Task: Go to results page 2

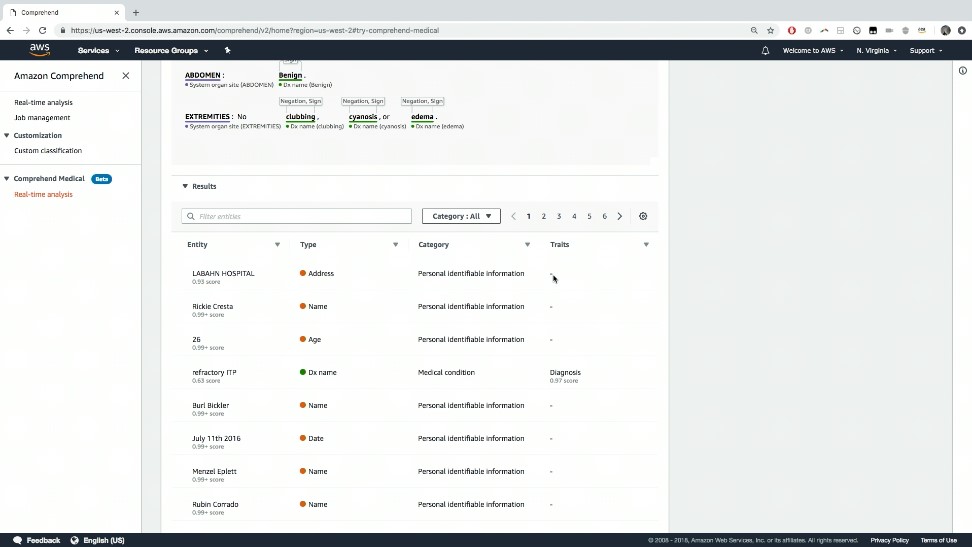Action: [544, 216]
